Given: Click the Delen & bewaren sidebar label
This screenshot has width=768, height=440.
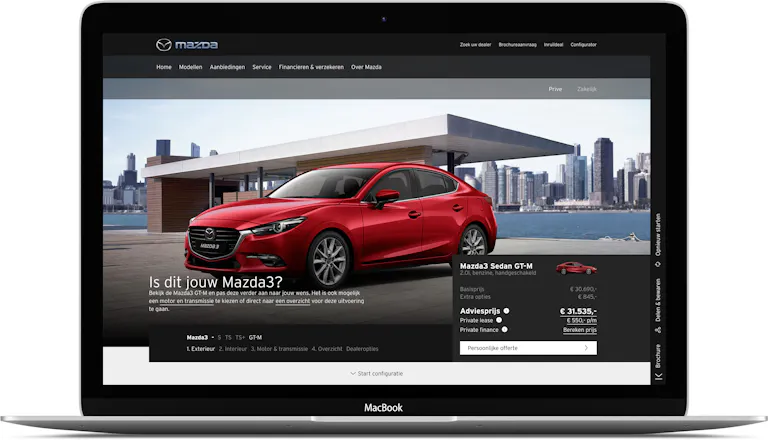Looking at the screenshot, I should (658, 300).
